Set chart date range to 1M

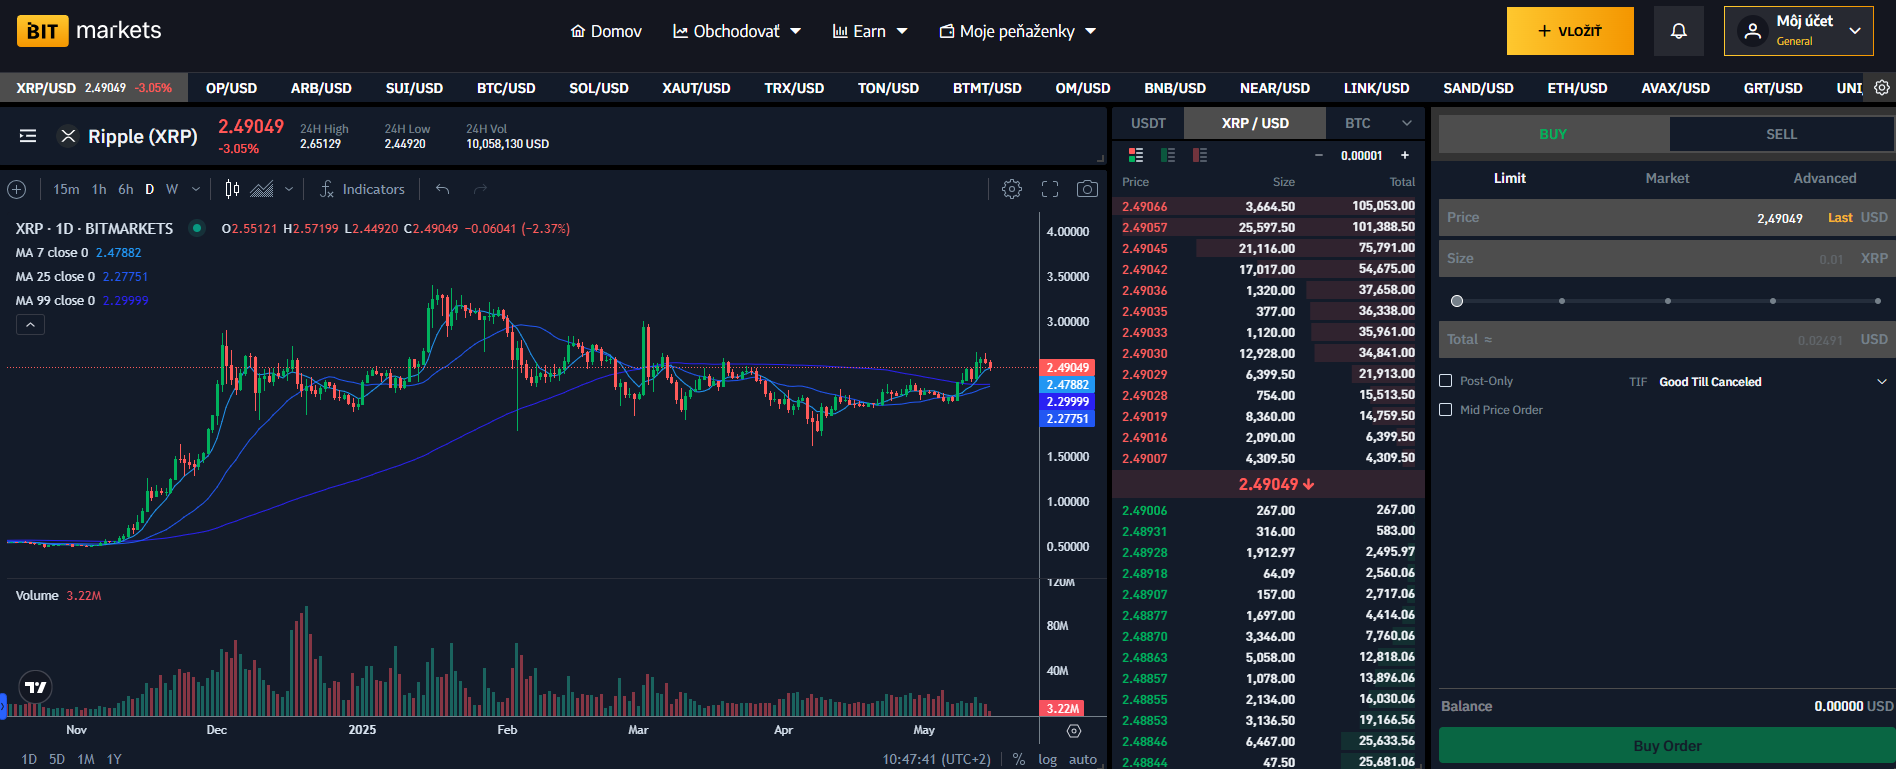[86, 759]
